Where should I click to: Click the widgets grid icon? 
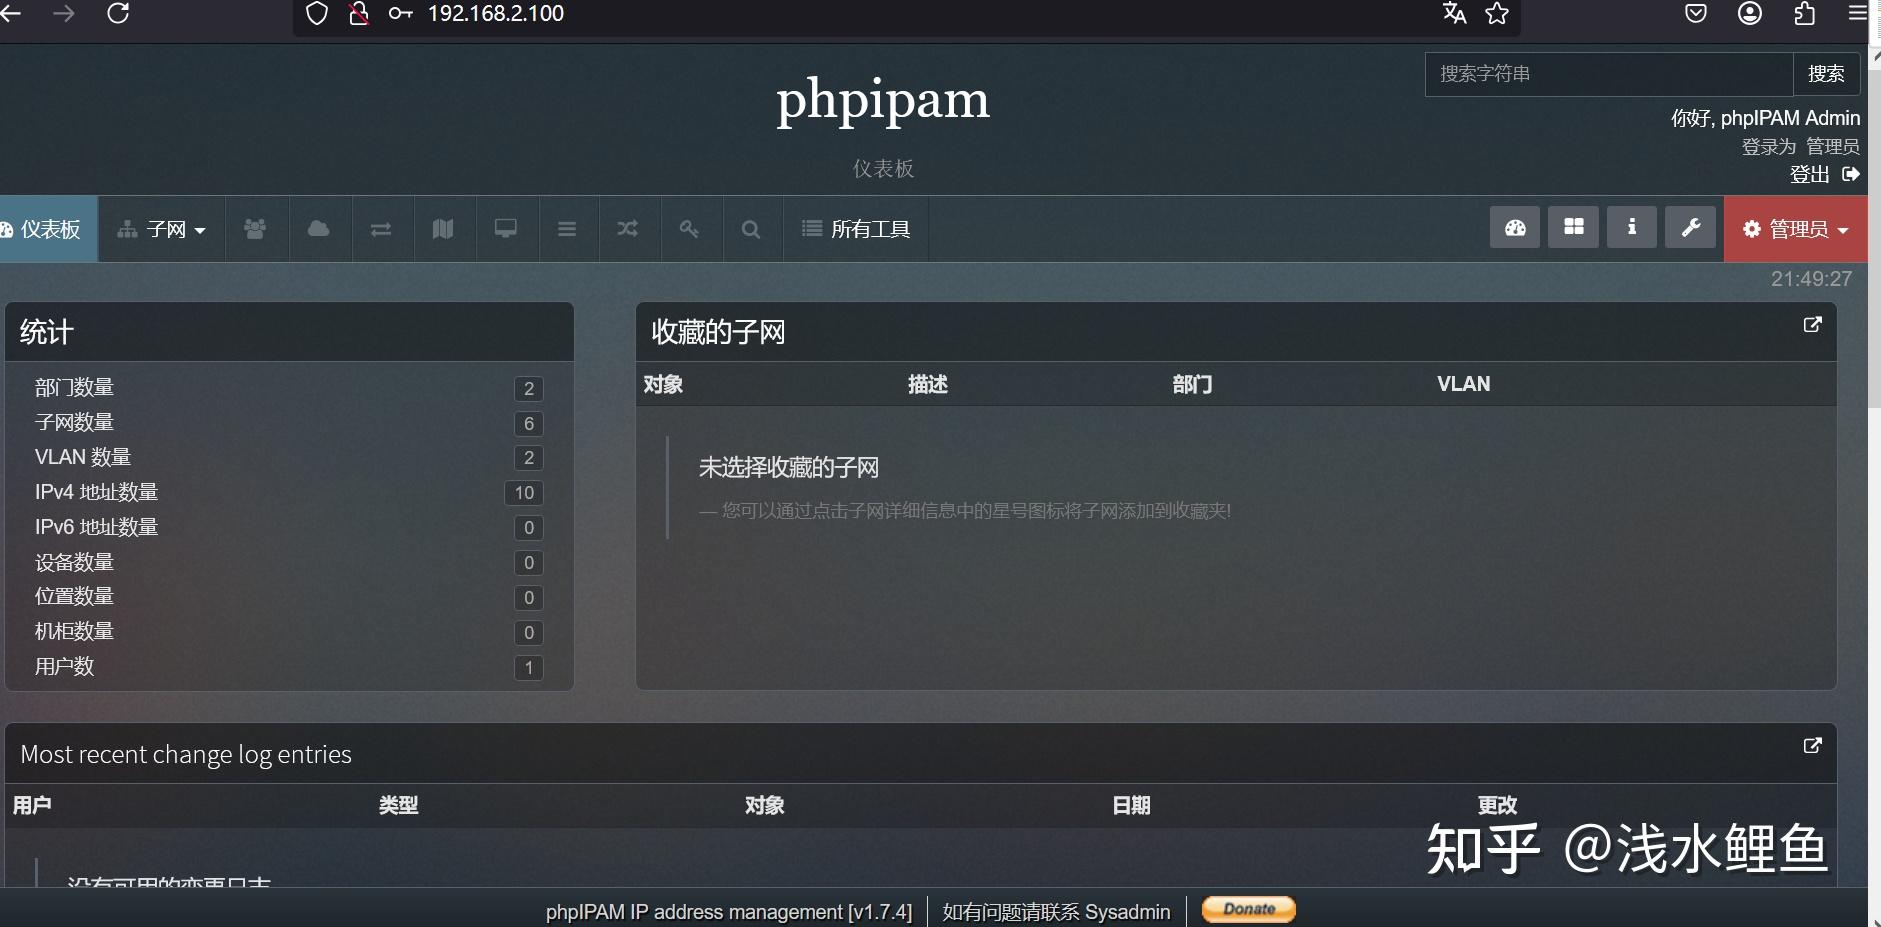[x=1573, y=227]
